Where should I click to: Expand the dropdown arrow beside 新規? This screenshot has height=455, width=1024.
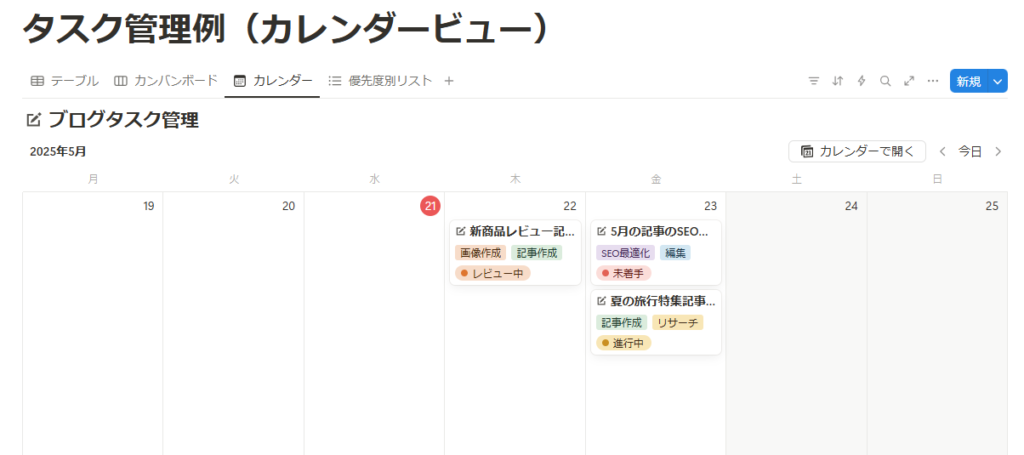(x=997, y=81)
